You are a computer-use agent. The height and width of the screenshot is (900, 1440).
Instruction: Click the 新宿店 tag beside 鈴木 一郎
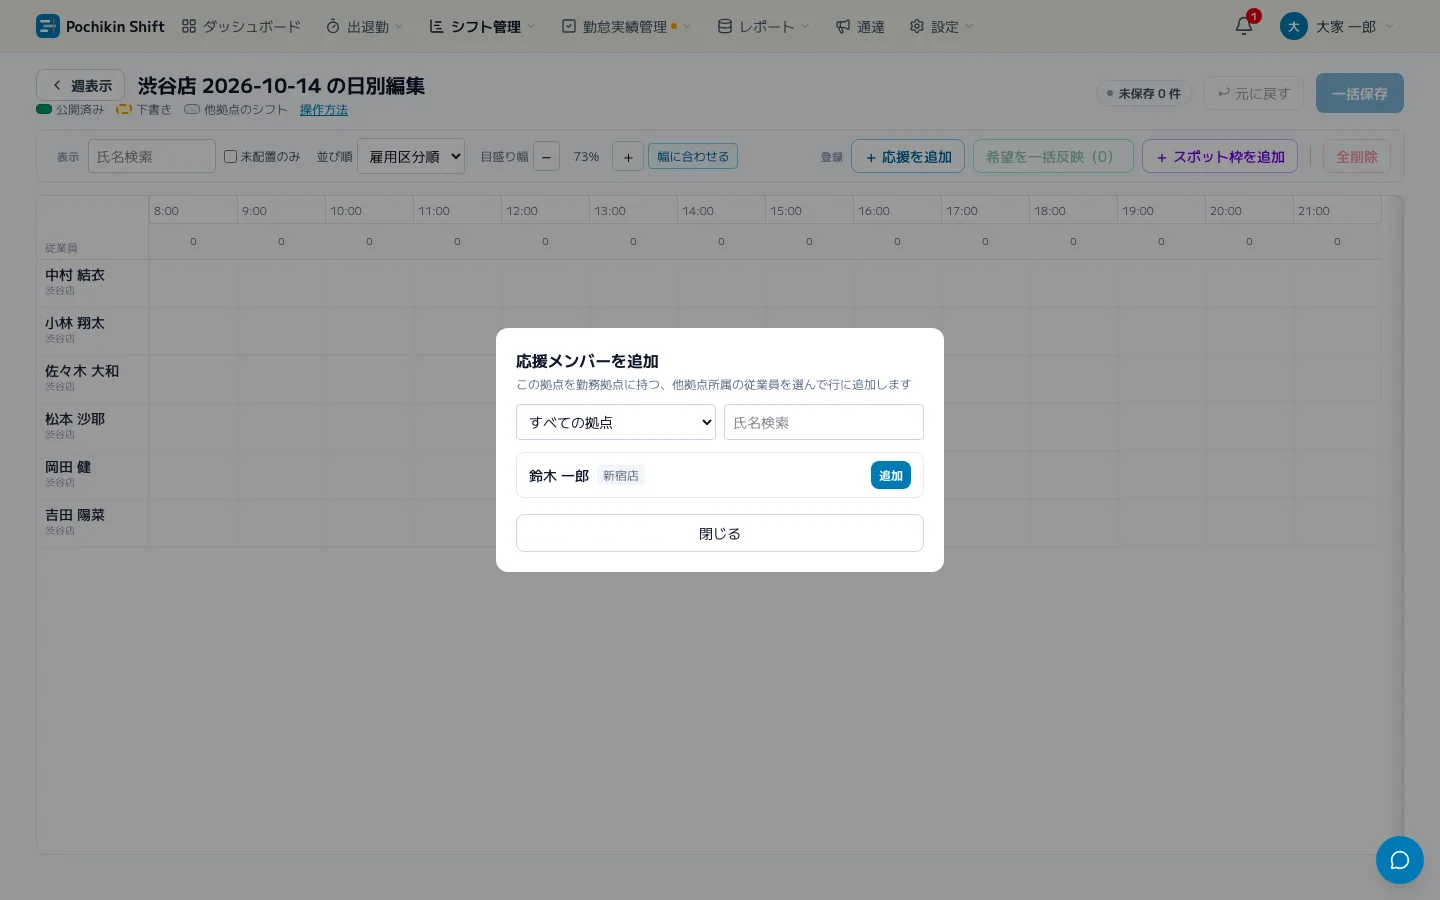tap(621, 476)
